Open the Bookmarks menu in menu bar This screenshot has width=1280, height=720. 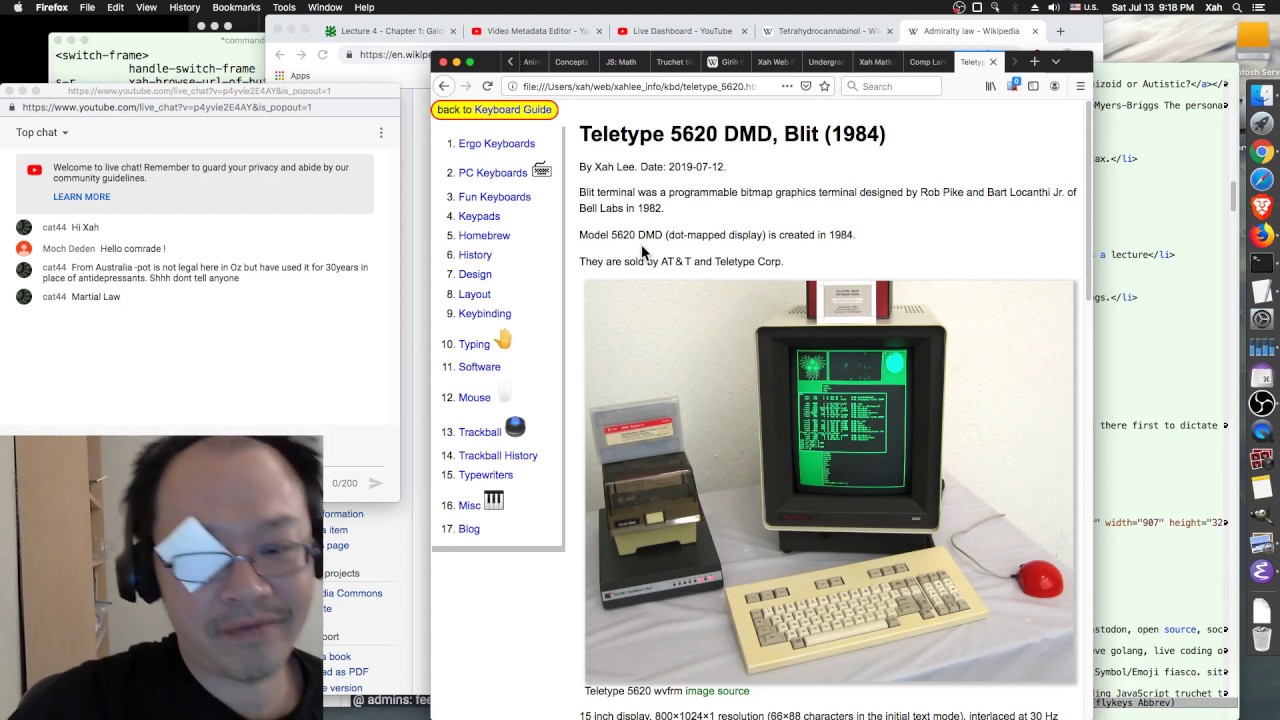[236, 7]
